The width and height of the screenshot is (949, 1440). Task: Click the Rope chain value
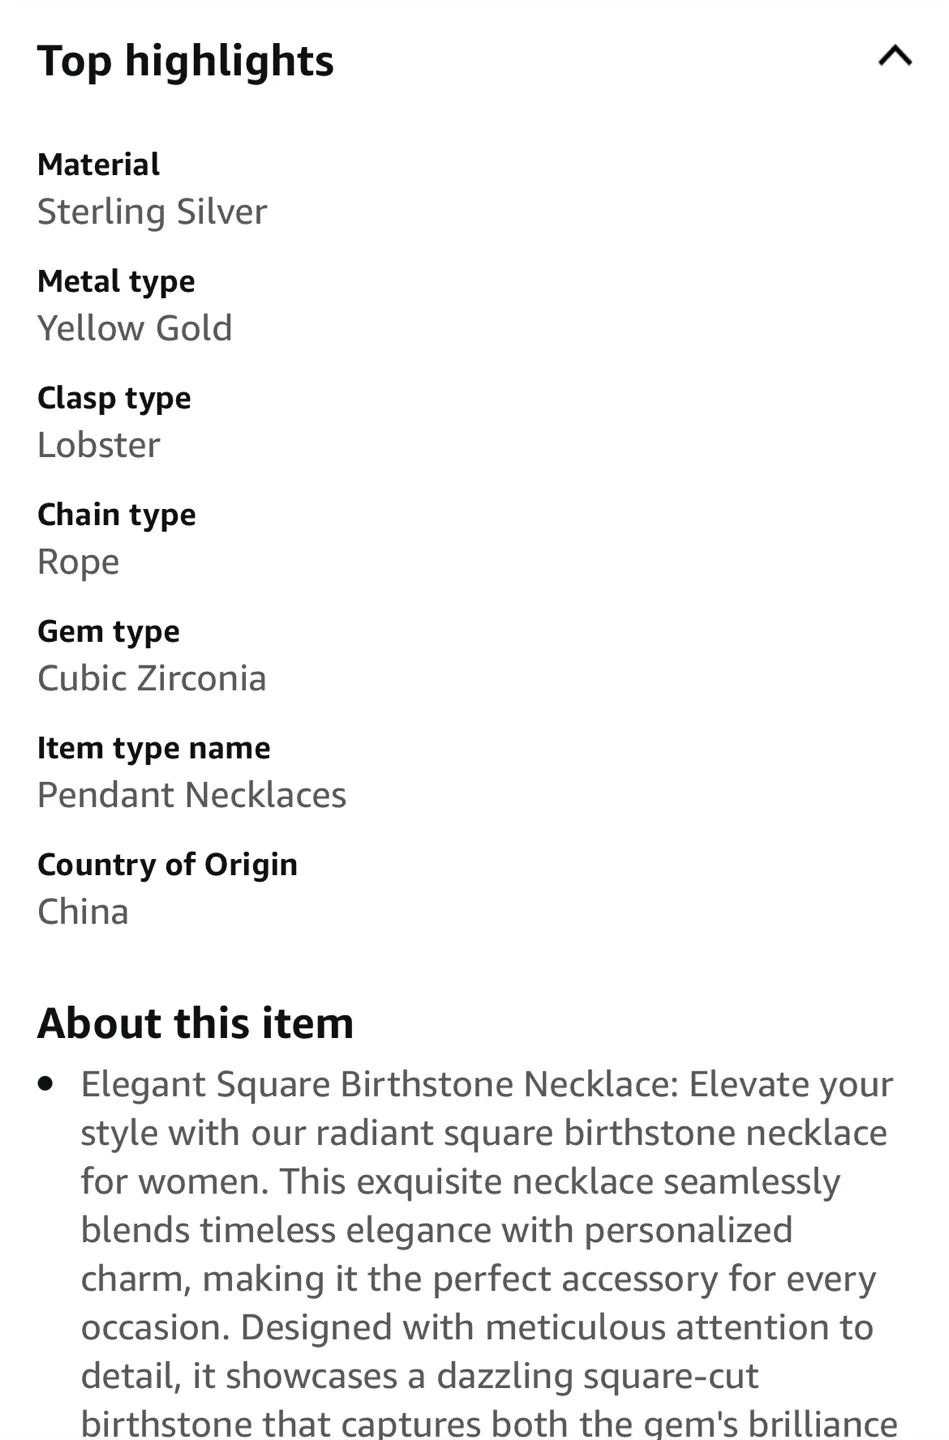[x=78, y=562]
